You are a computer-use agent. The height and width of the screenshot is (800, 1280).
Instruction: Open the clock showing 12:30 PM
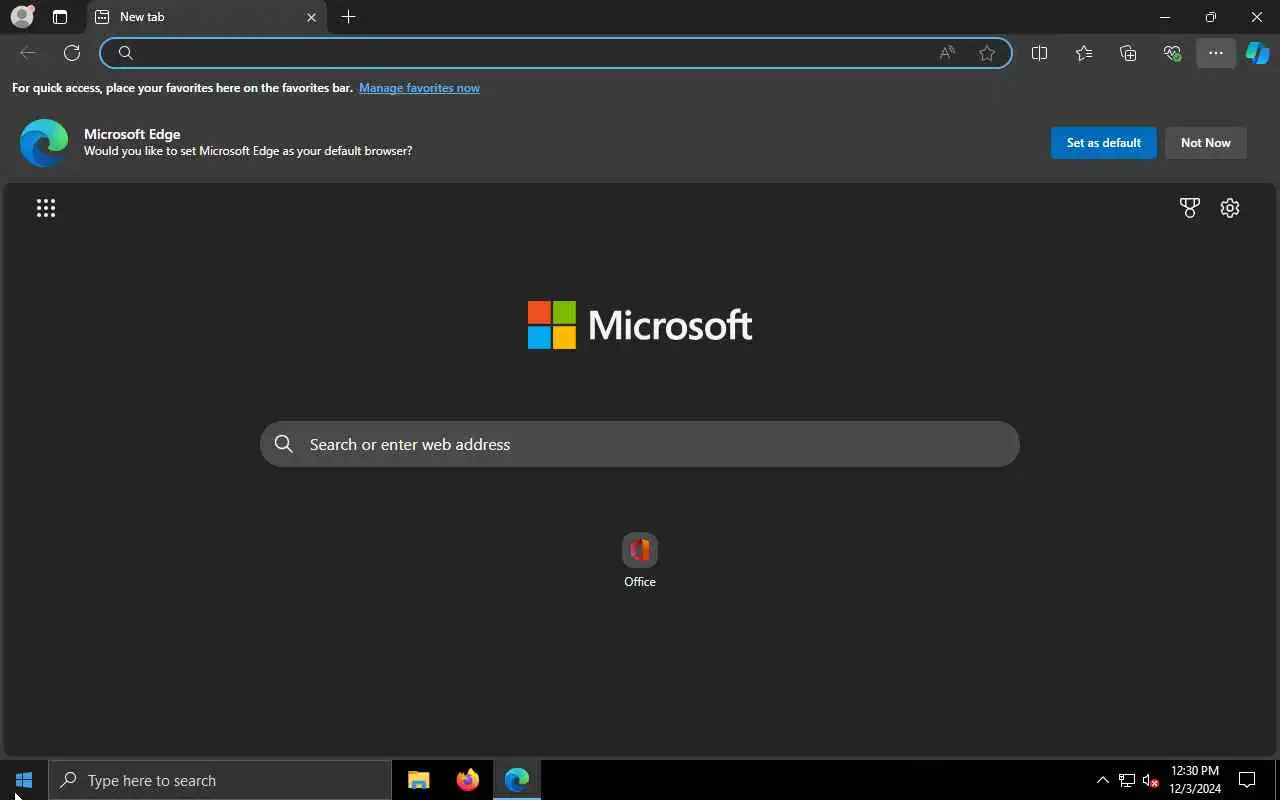[x=1195, y=780]
